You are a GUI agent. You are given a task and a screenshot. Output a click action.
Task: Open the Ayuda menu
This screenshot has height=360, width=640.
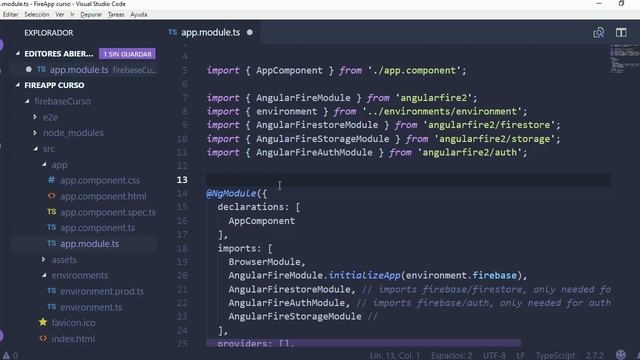click(x=139, y=14)
